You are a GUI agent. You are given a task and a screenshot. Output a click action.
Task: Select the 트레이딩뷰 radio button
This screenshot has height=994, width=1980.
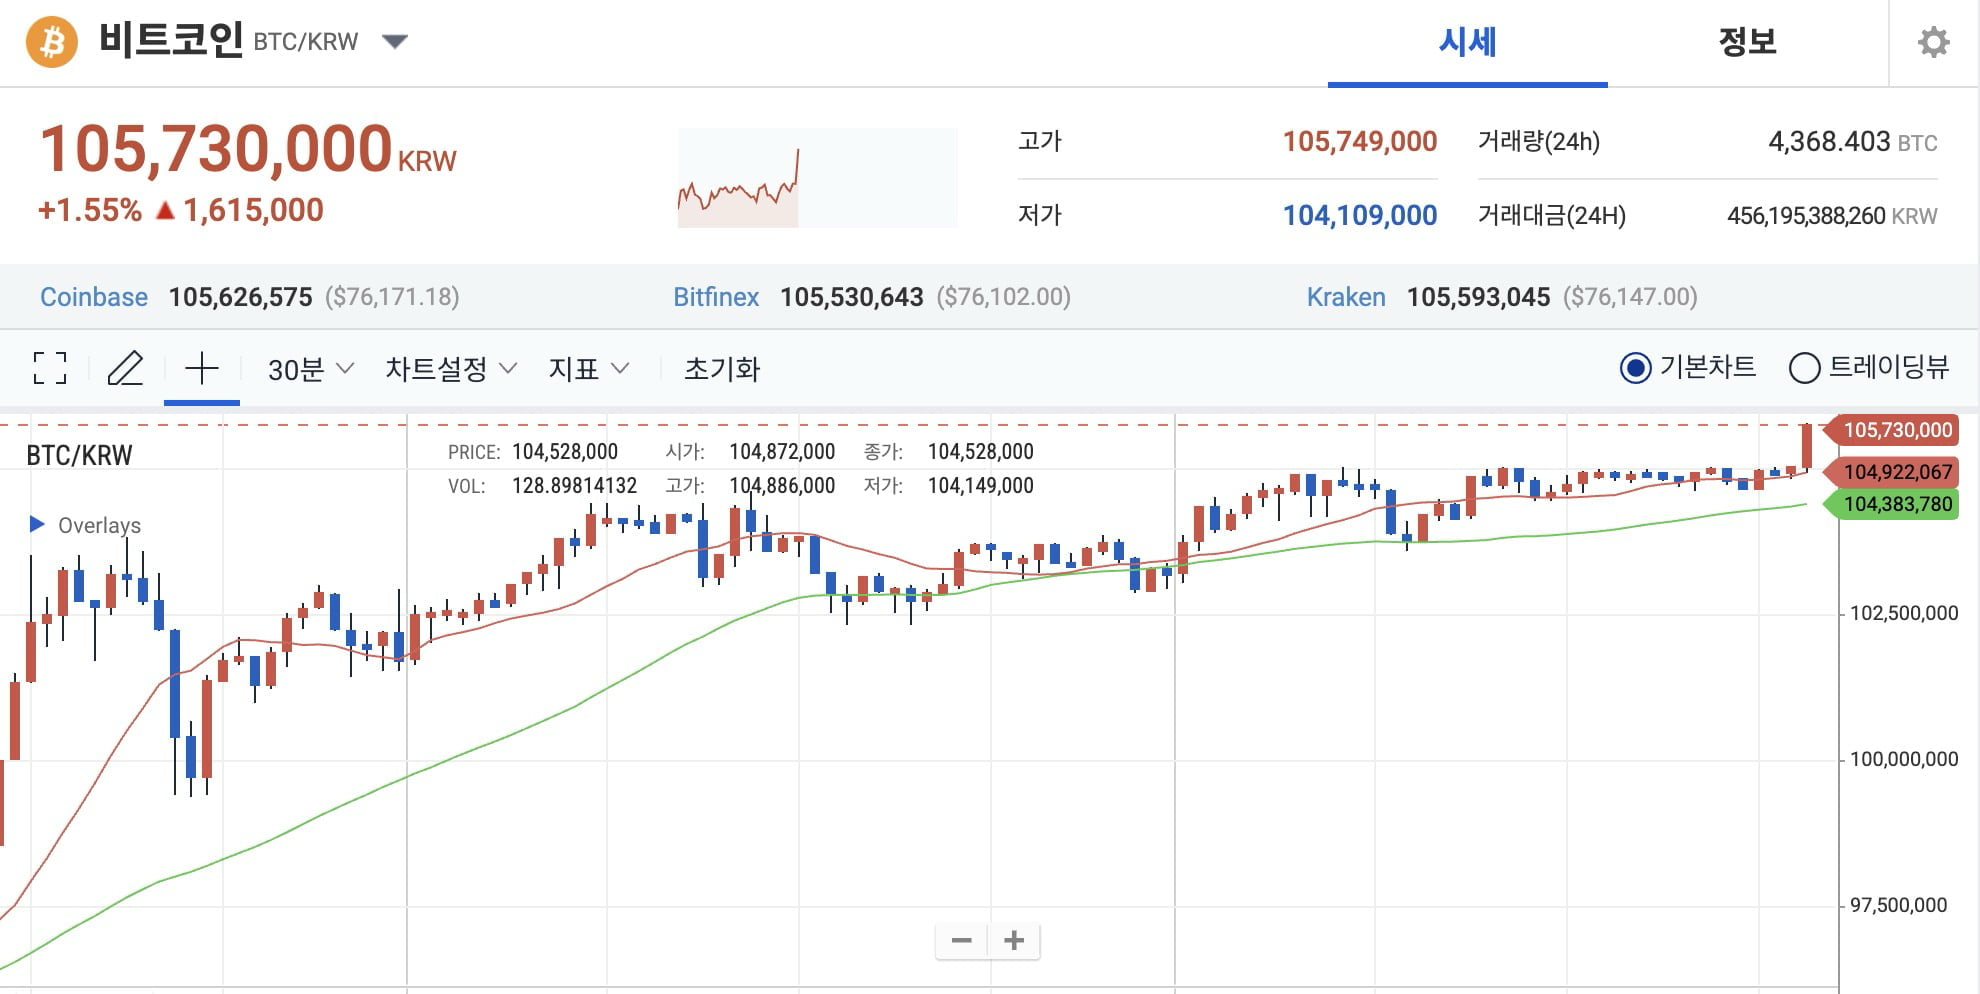click(1804, 368)
